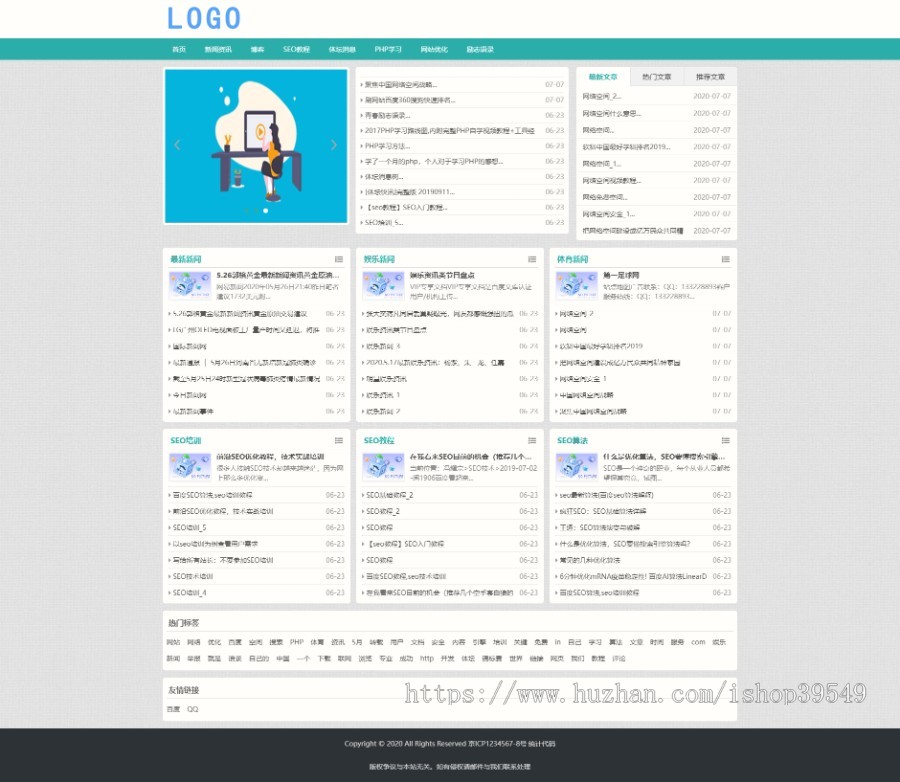Switch to the 推荐文章 tab

click(x=711, y=76)
